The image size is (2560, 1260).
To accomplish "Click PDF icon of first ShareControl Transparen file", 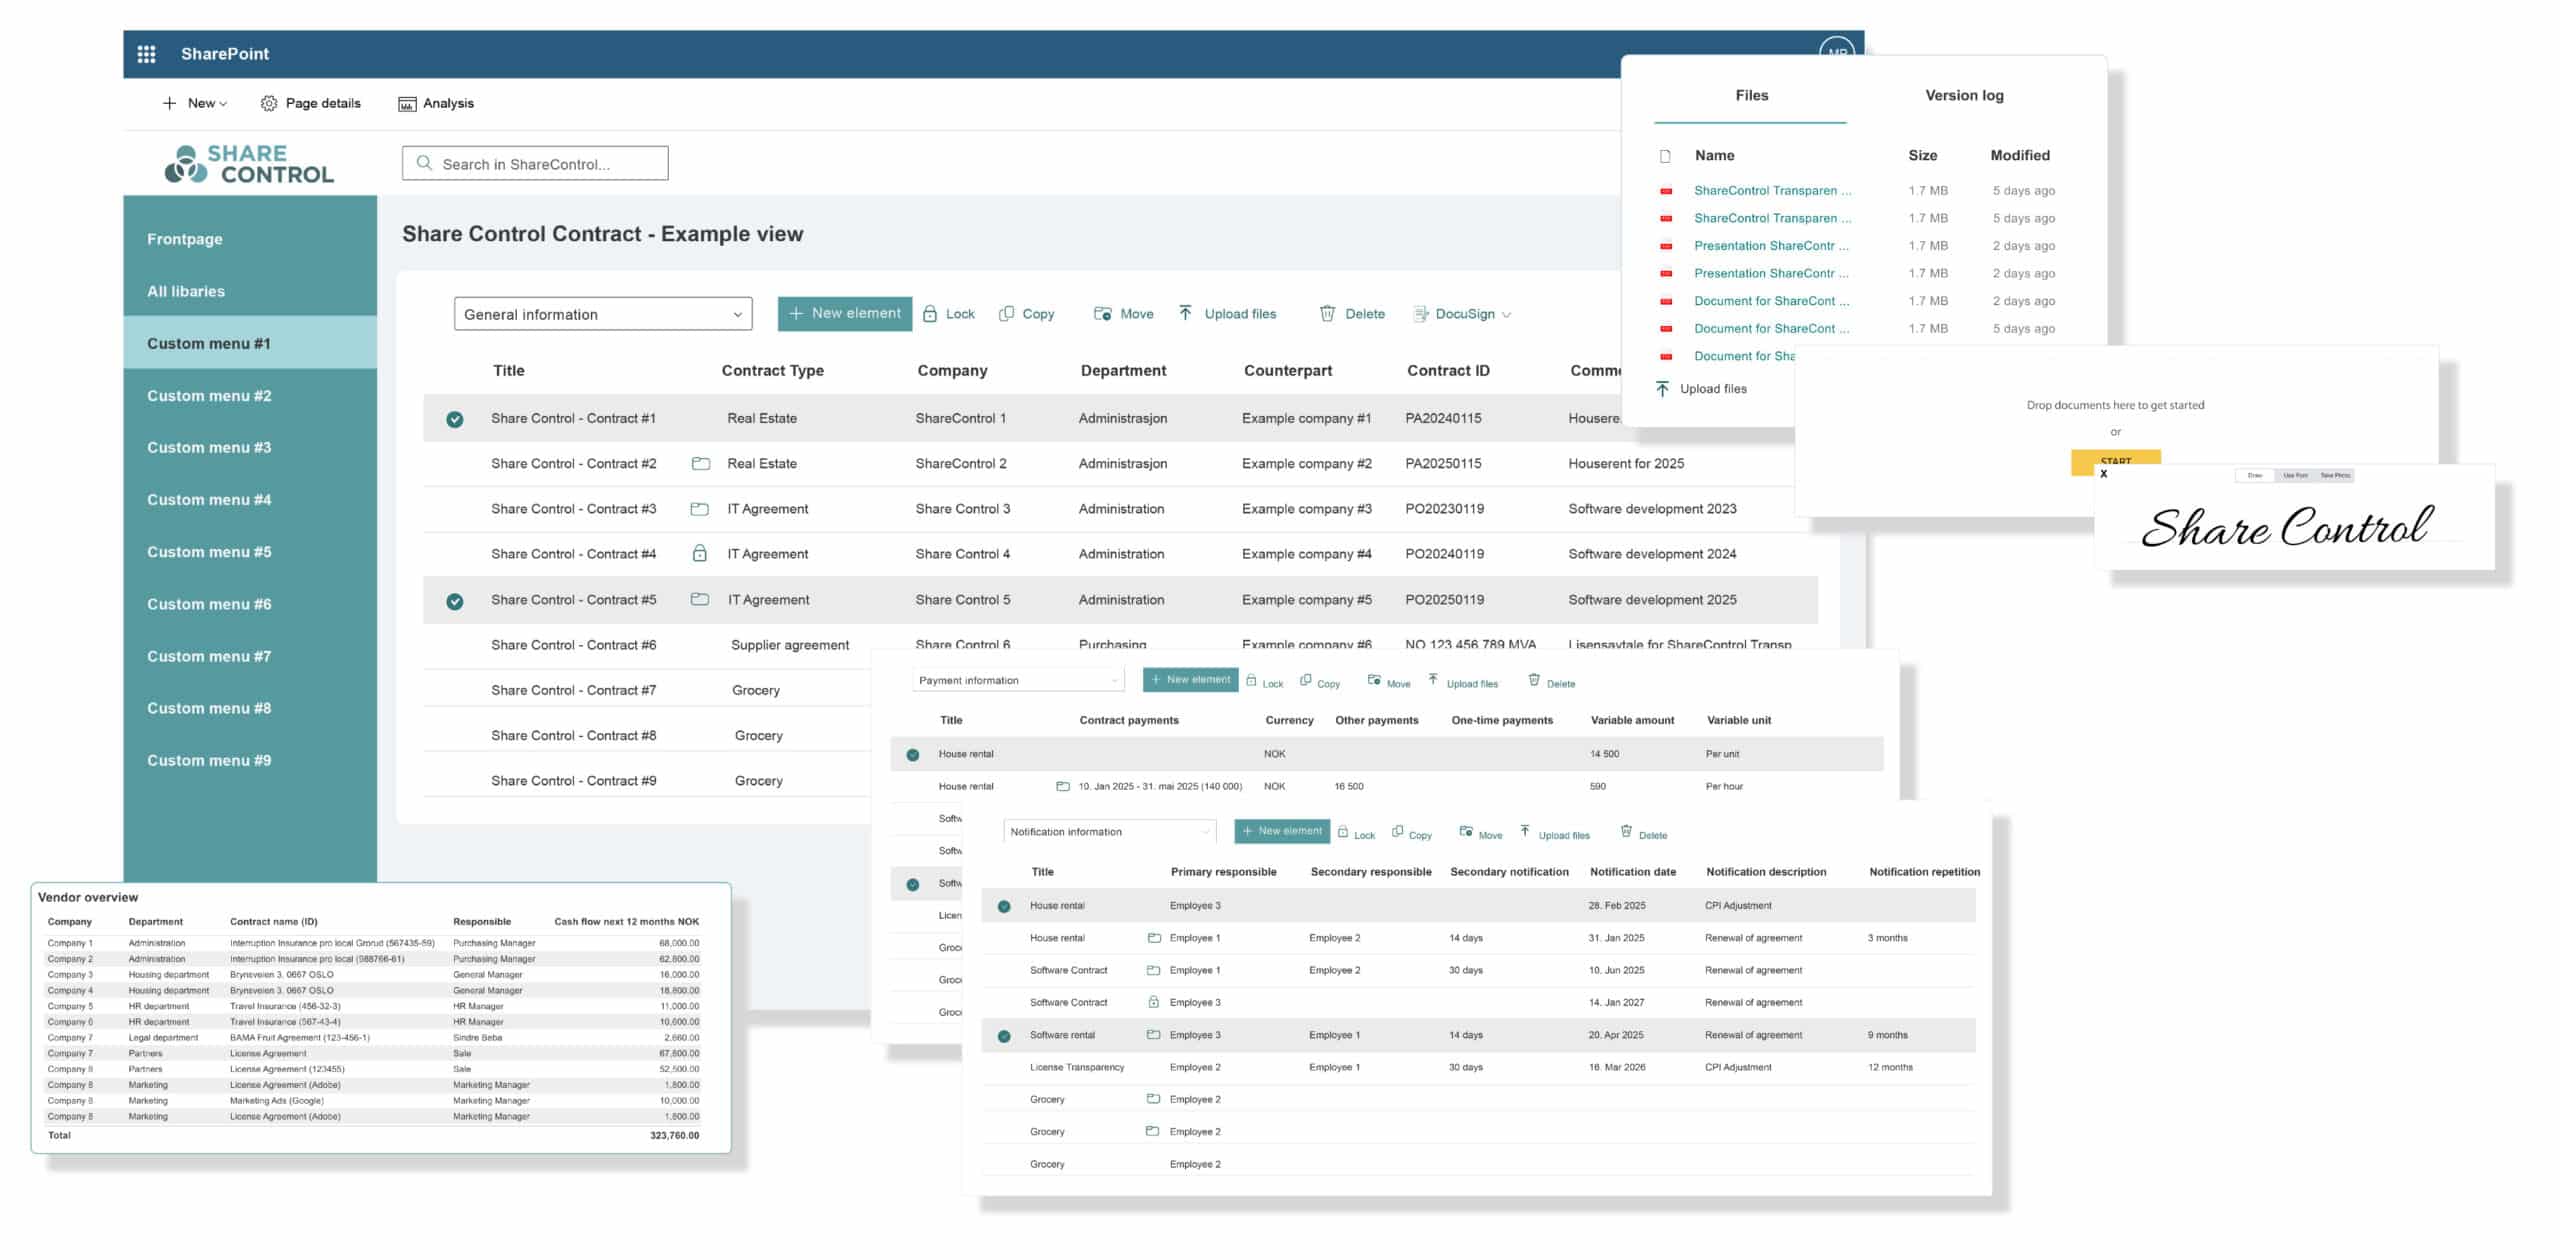I will click(1666, 190).
